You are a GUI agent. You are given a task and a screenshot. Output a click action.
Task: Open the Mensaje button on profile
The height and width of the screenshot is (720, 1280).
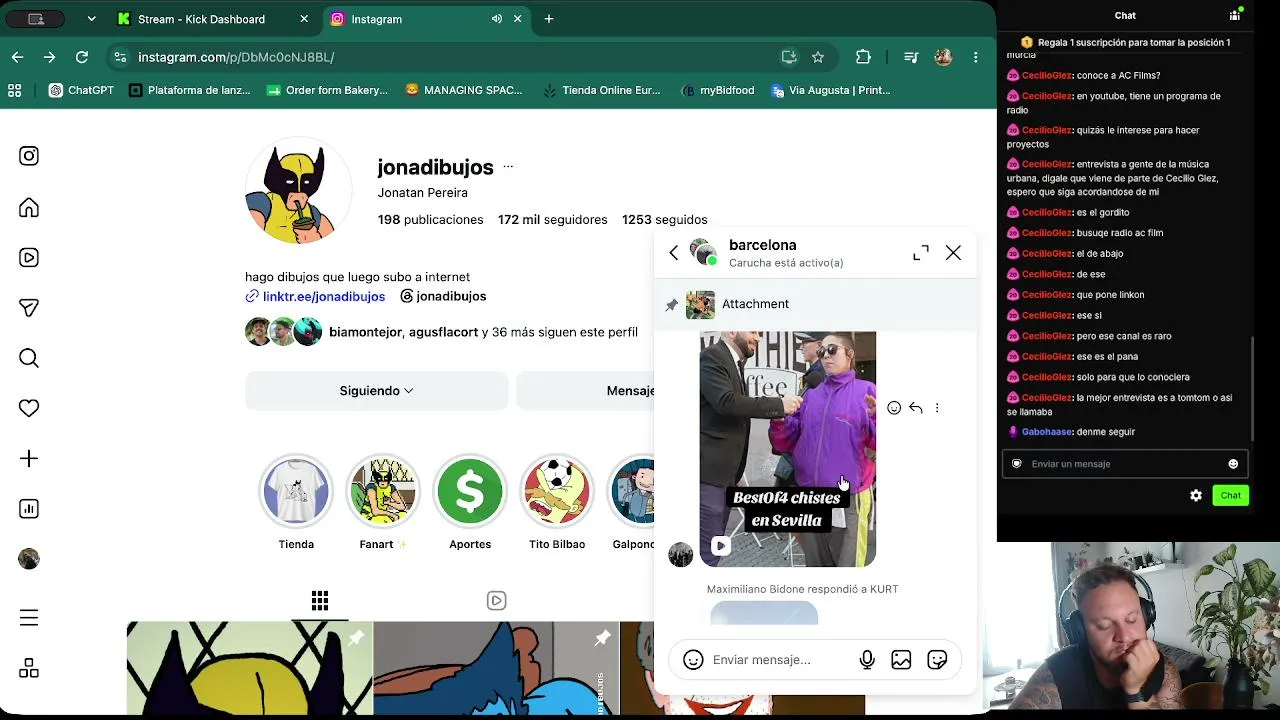click(x=630, y=391)
